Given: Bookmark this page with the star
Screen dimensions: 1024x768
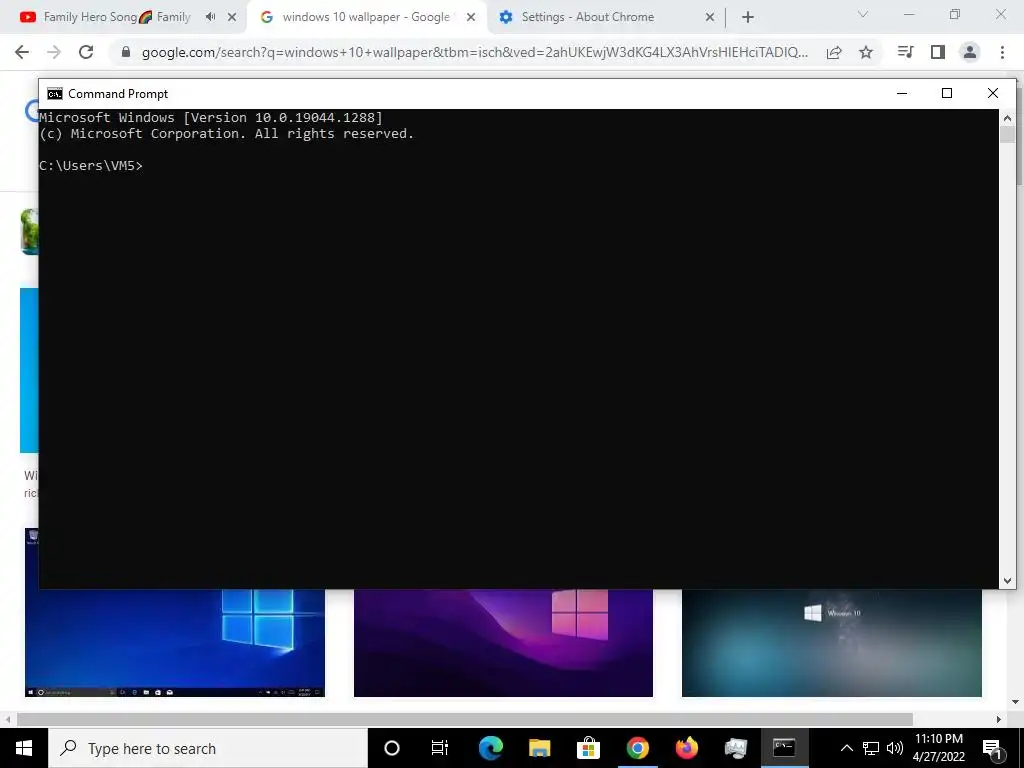Looking at the screenshot, I should click(866, 52).
